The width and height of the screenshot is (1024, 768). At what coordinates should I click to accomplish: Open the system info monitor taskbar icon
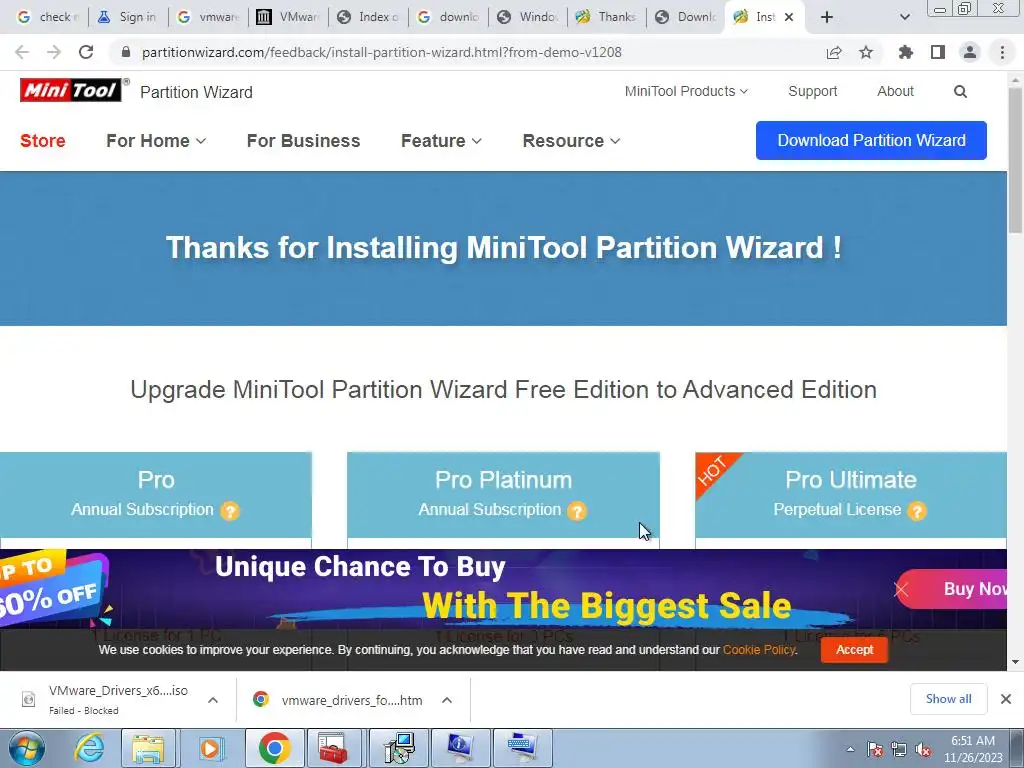(460, 748)
